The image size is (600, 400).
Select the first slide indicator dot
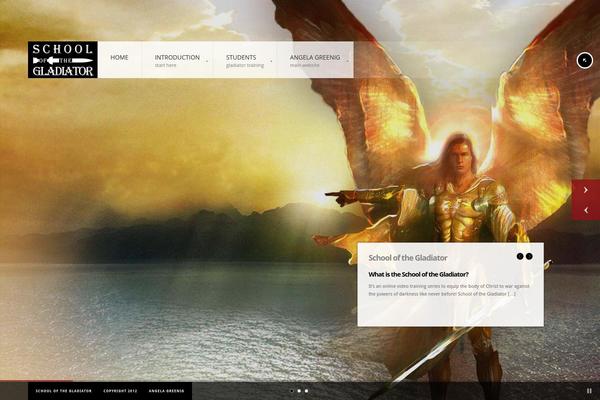pos(292,391)
